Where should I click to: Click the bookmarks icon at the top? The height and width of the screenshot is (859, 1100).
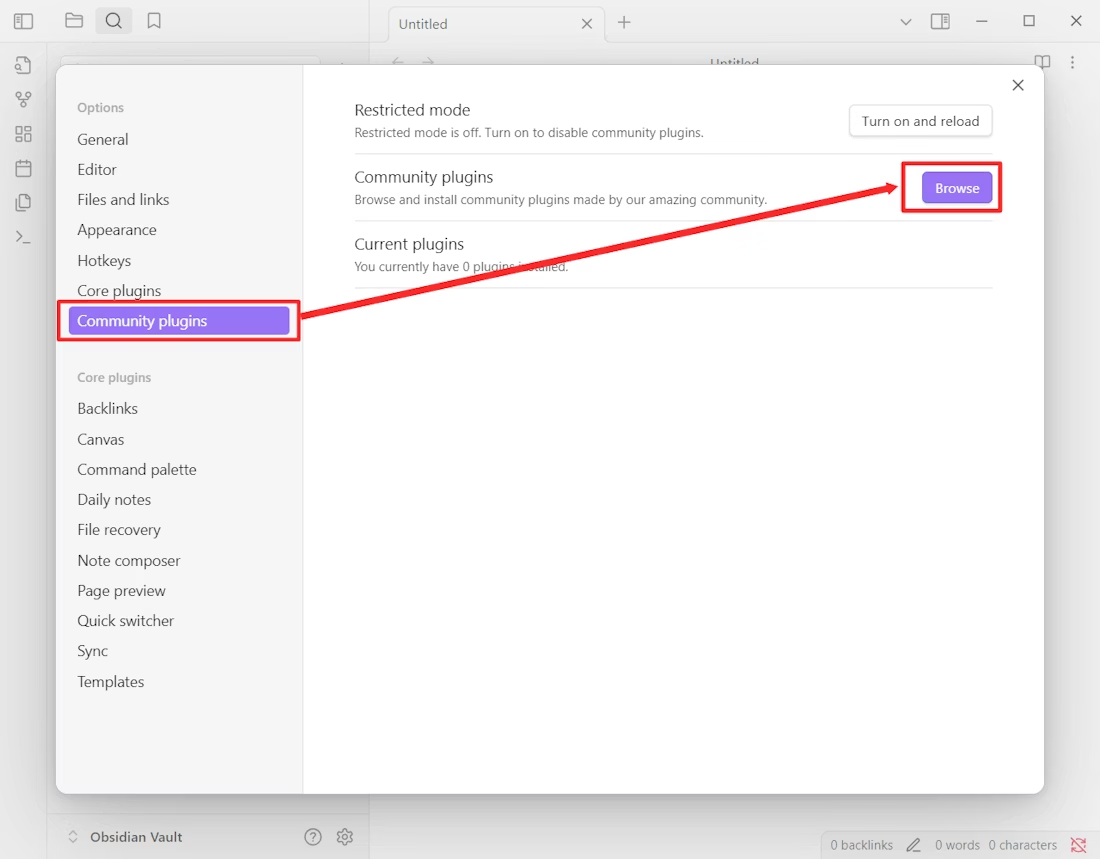(x=154, y=20)
